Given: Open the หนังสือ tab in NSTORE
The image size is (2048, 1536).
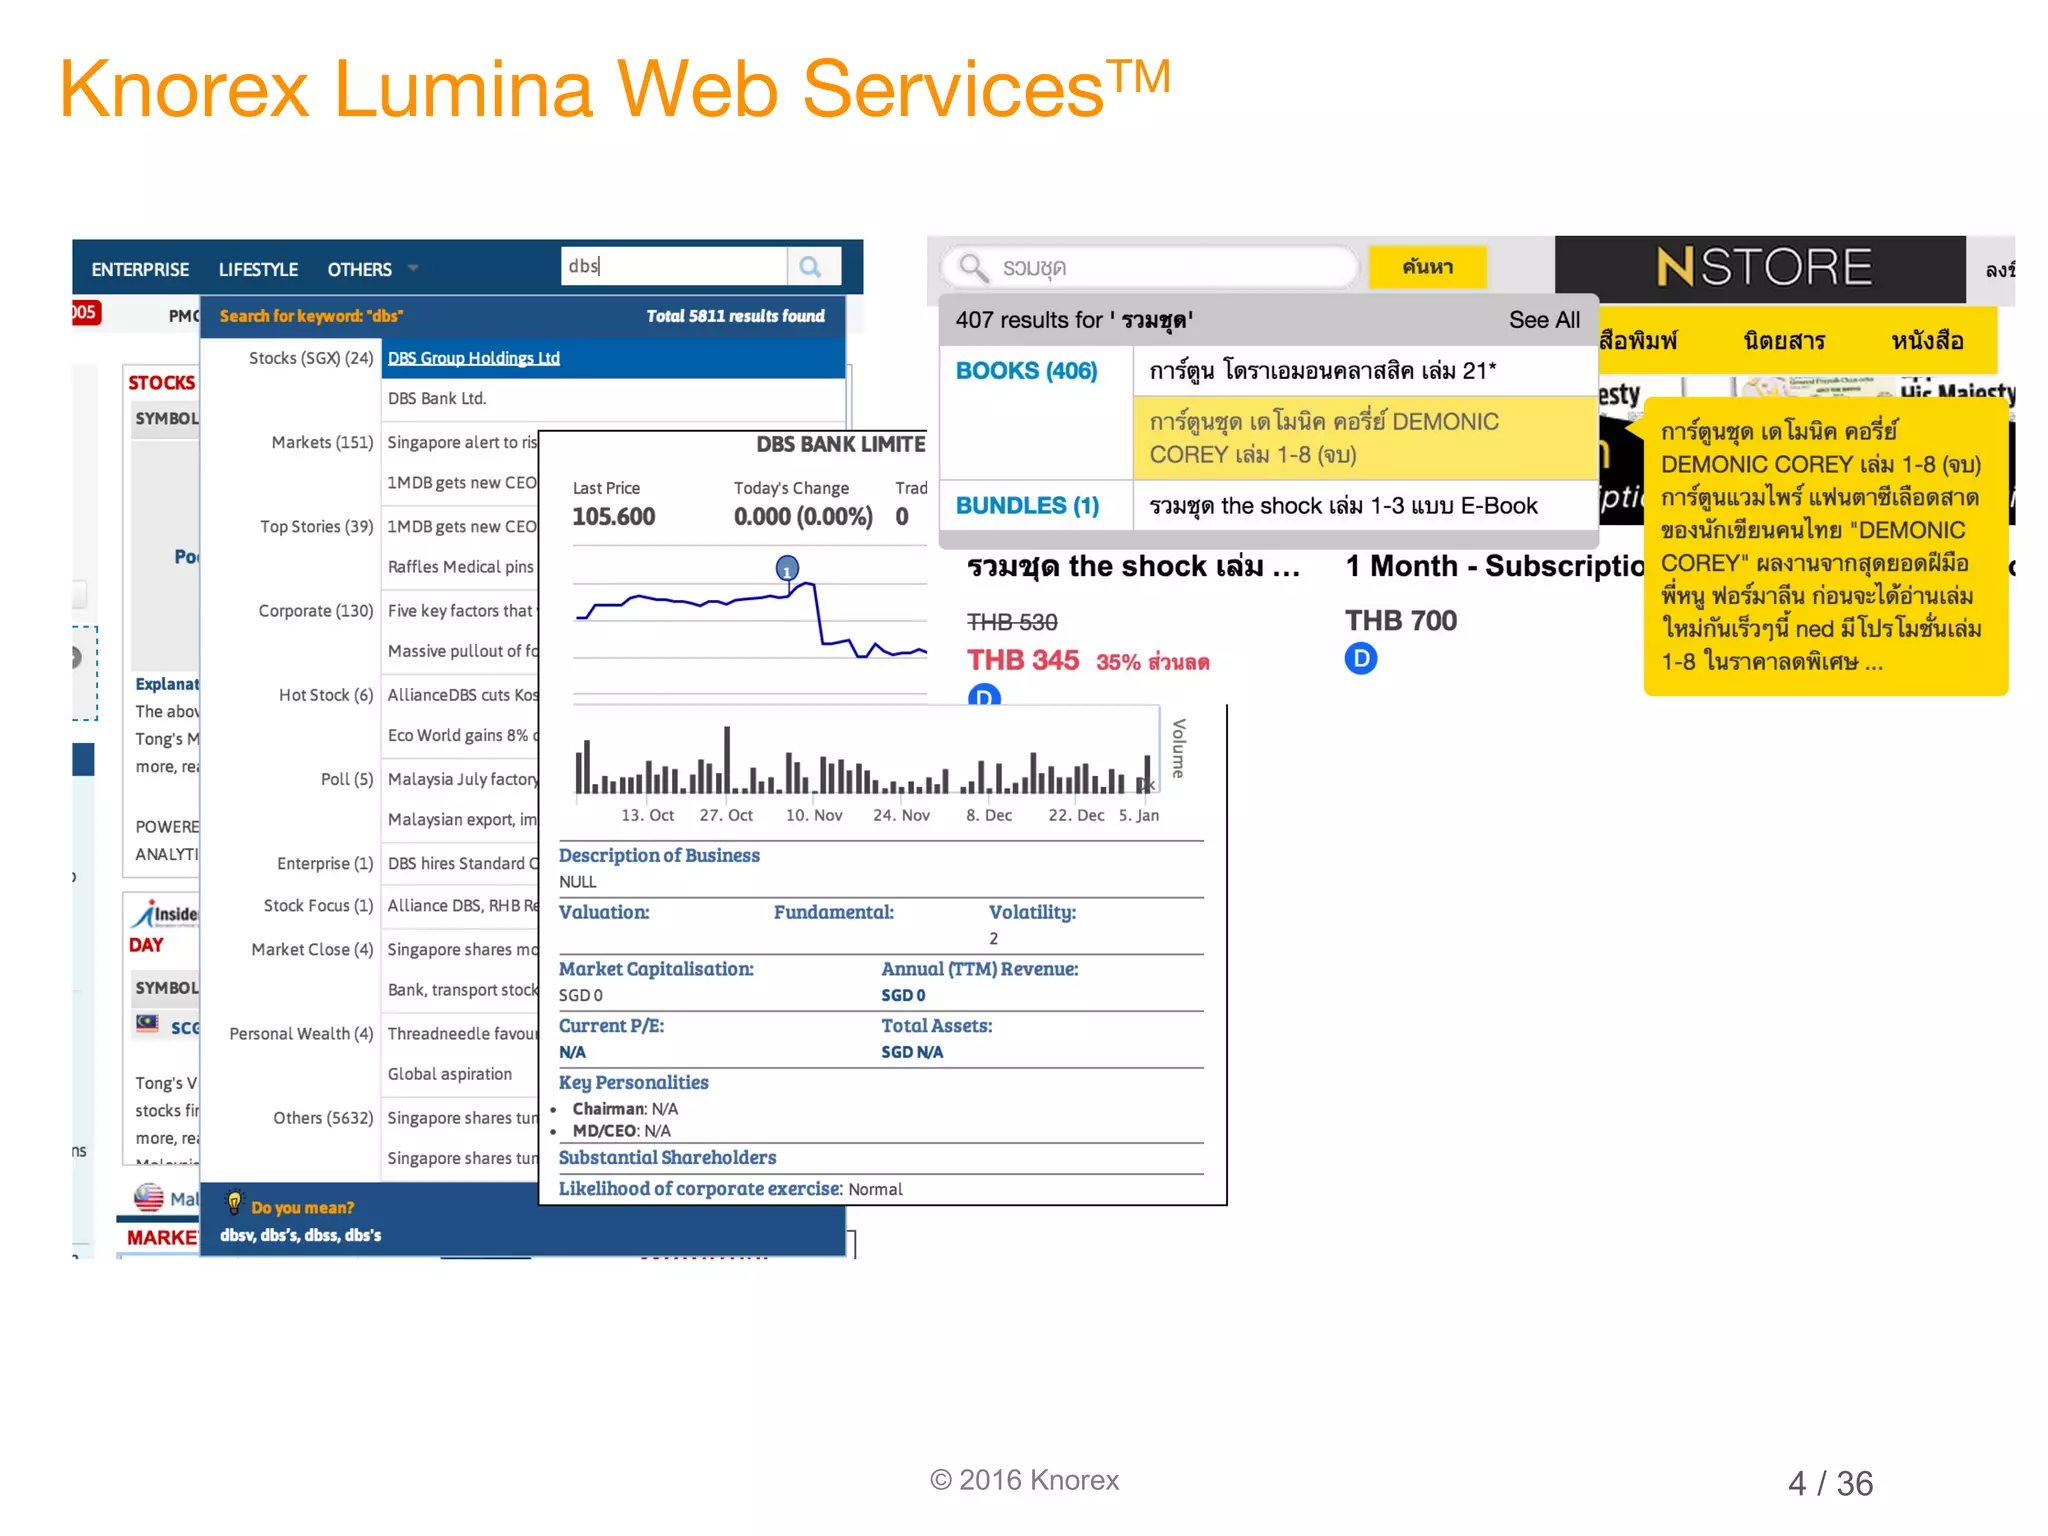Looking at the screenshot, I should tap(1927, 341).
